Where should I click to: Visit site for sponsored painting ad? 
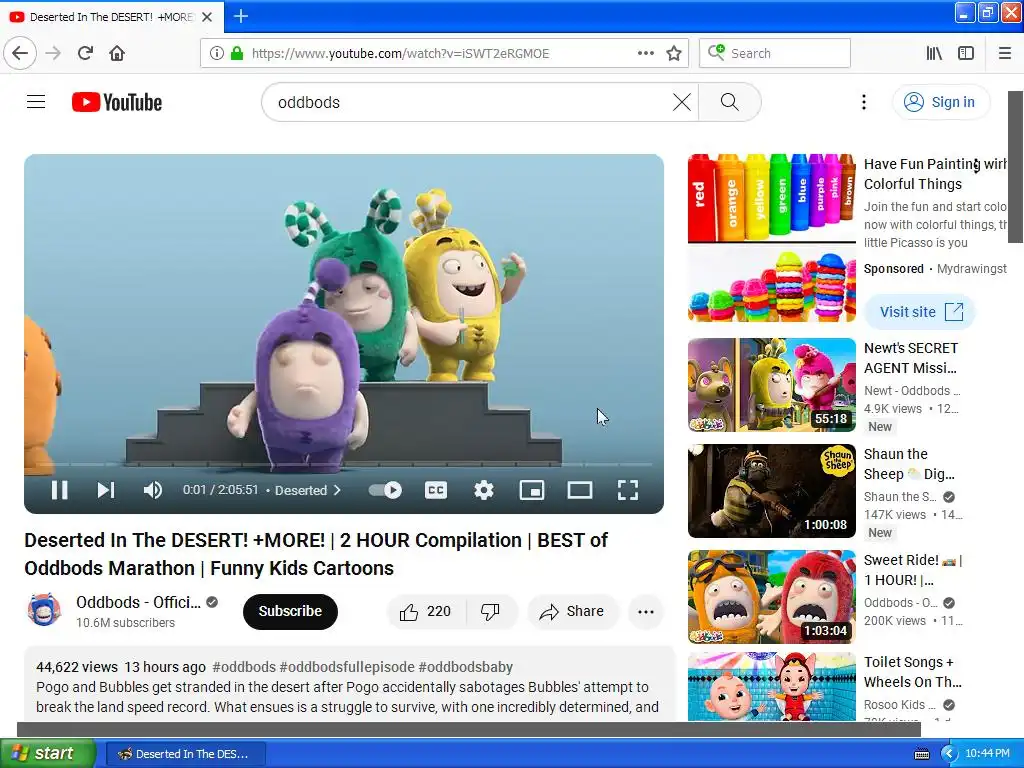point(920,312)
